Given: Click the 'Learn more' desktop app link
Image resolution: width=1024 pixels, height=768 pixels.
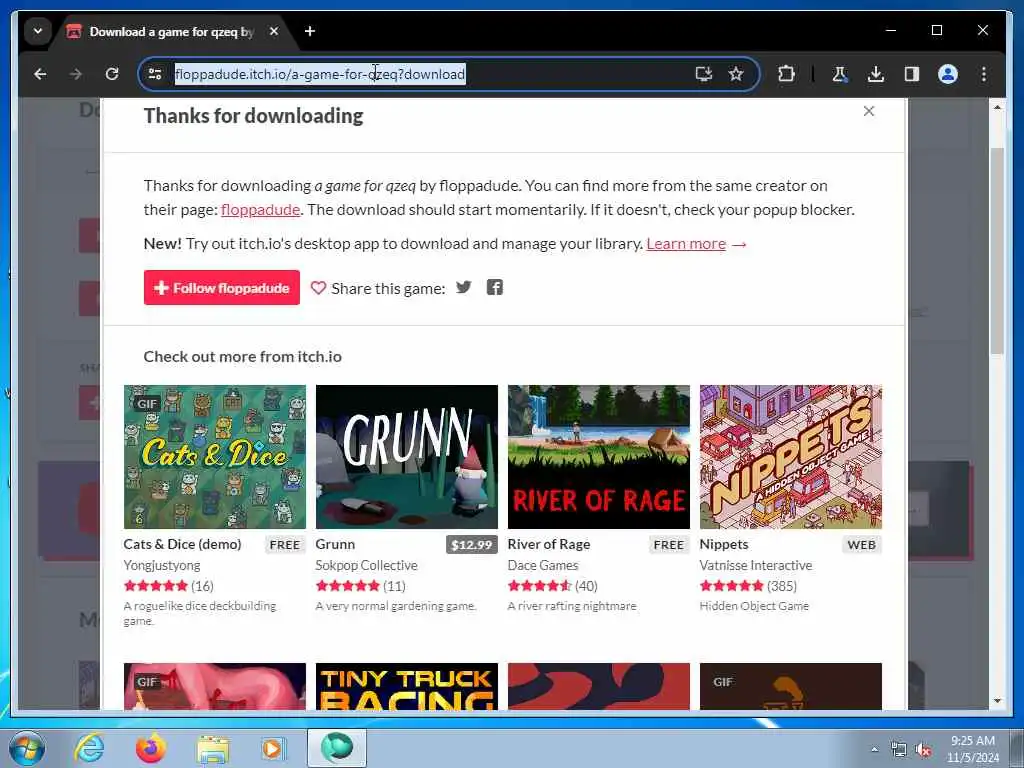Looking at the screenshot, I should click(686, 244).
